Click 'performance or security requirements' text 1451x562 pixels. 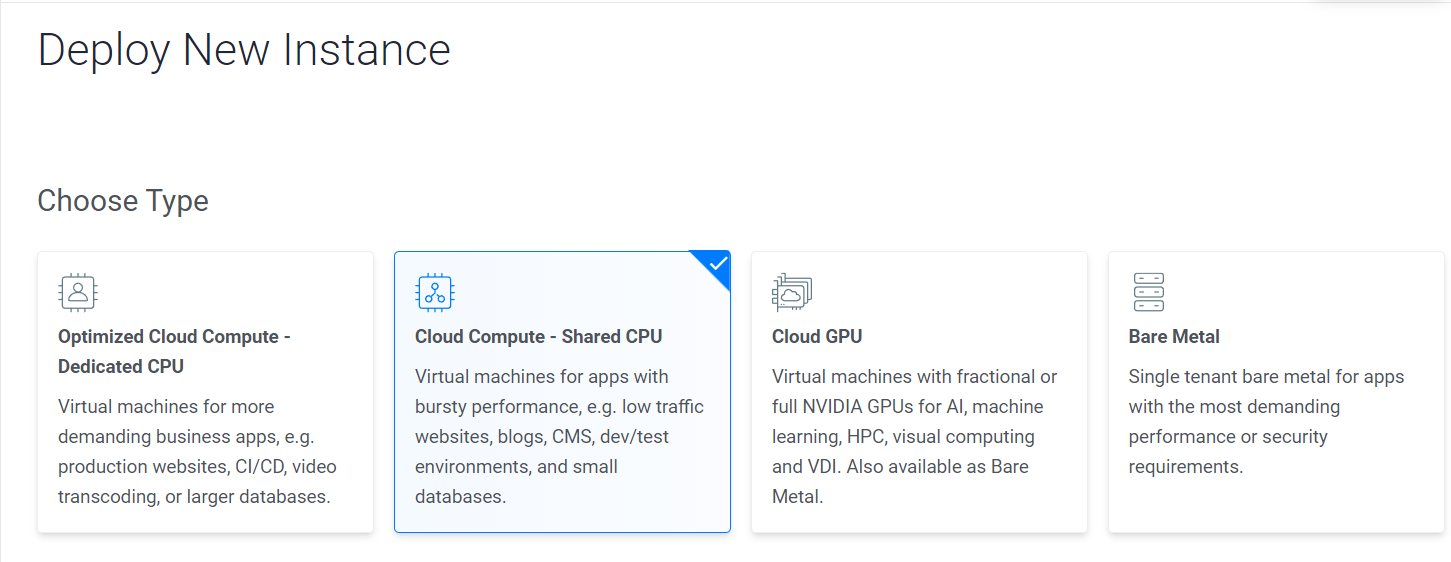coord(1228,452)
